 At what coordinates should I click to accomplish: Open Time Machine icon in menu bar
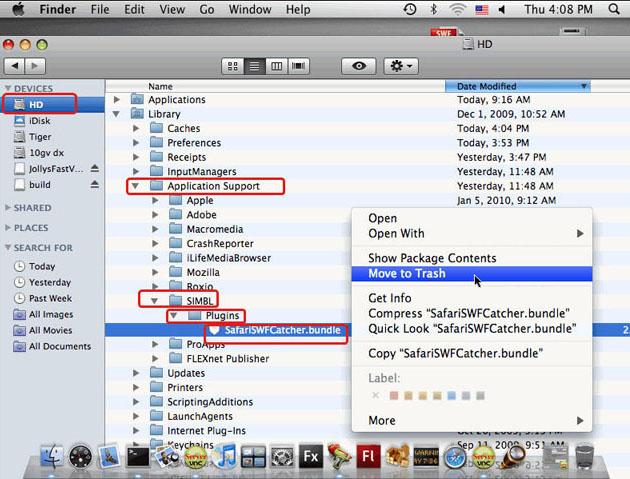410,9
